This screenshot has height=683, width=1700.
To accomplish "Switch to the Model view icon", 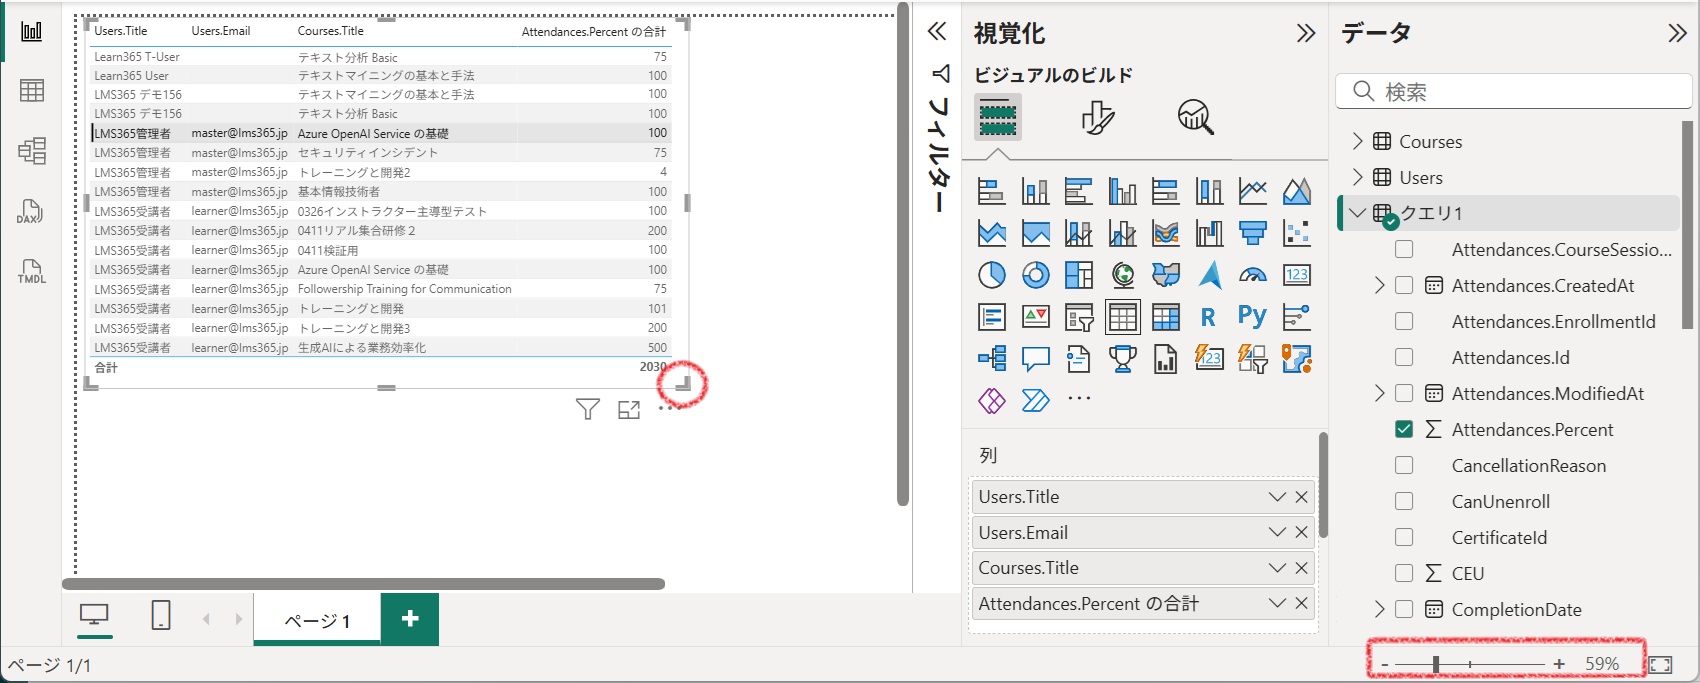I will [x=31, y=151].
